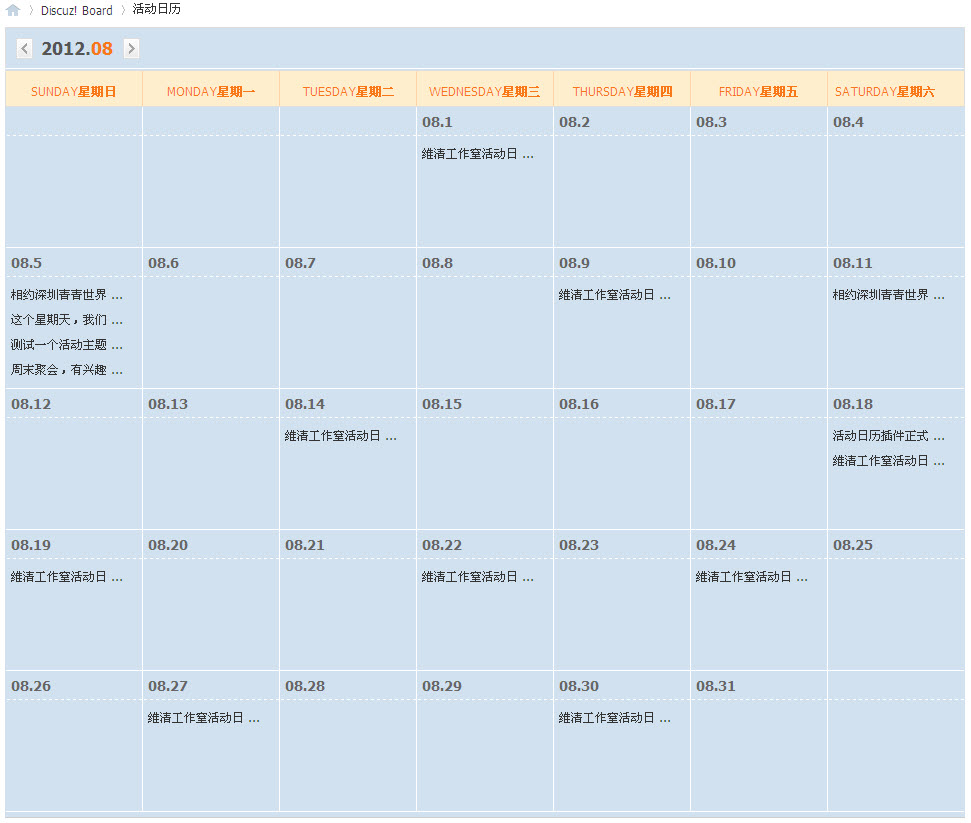Click FRIDAY星期五 column header

758,92
